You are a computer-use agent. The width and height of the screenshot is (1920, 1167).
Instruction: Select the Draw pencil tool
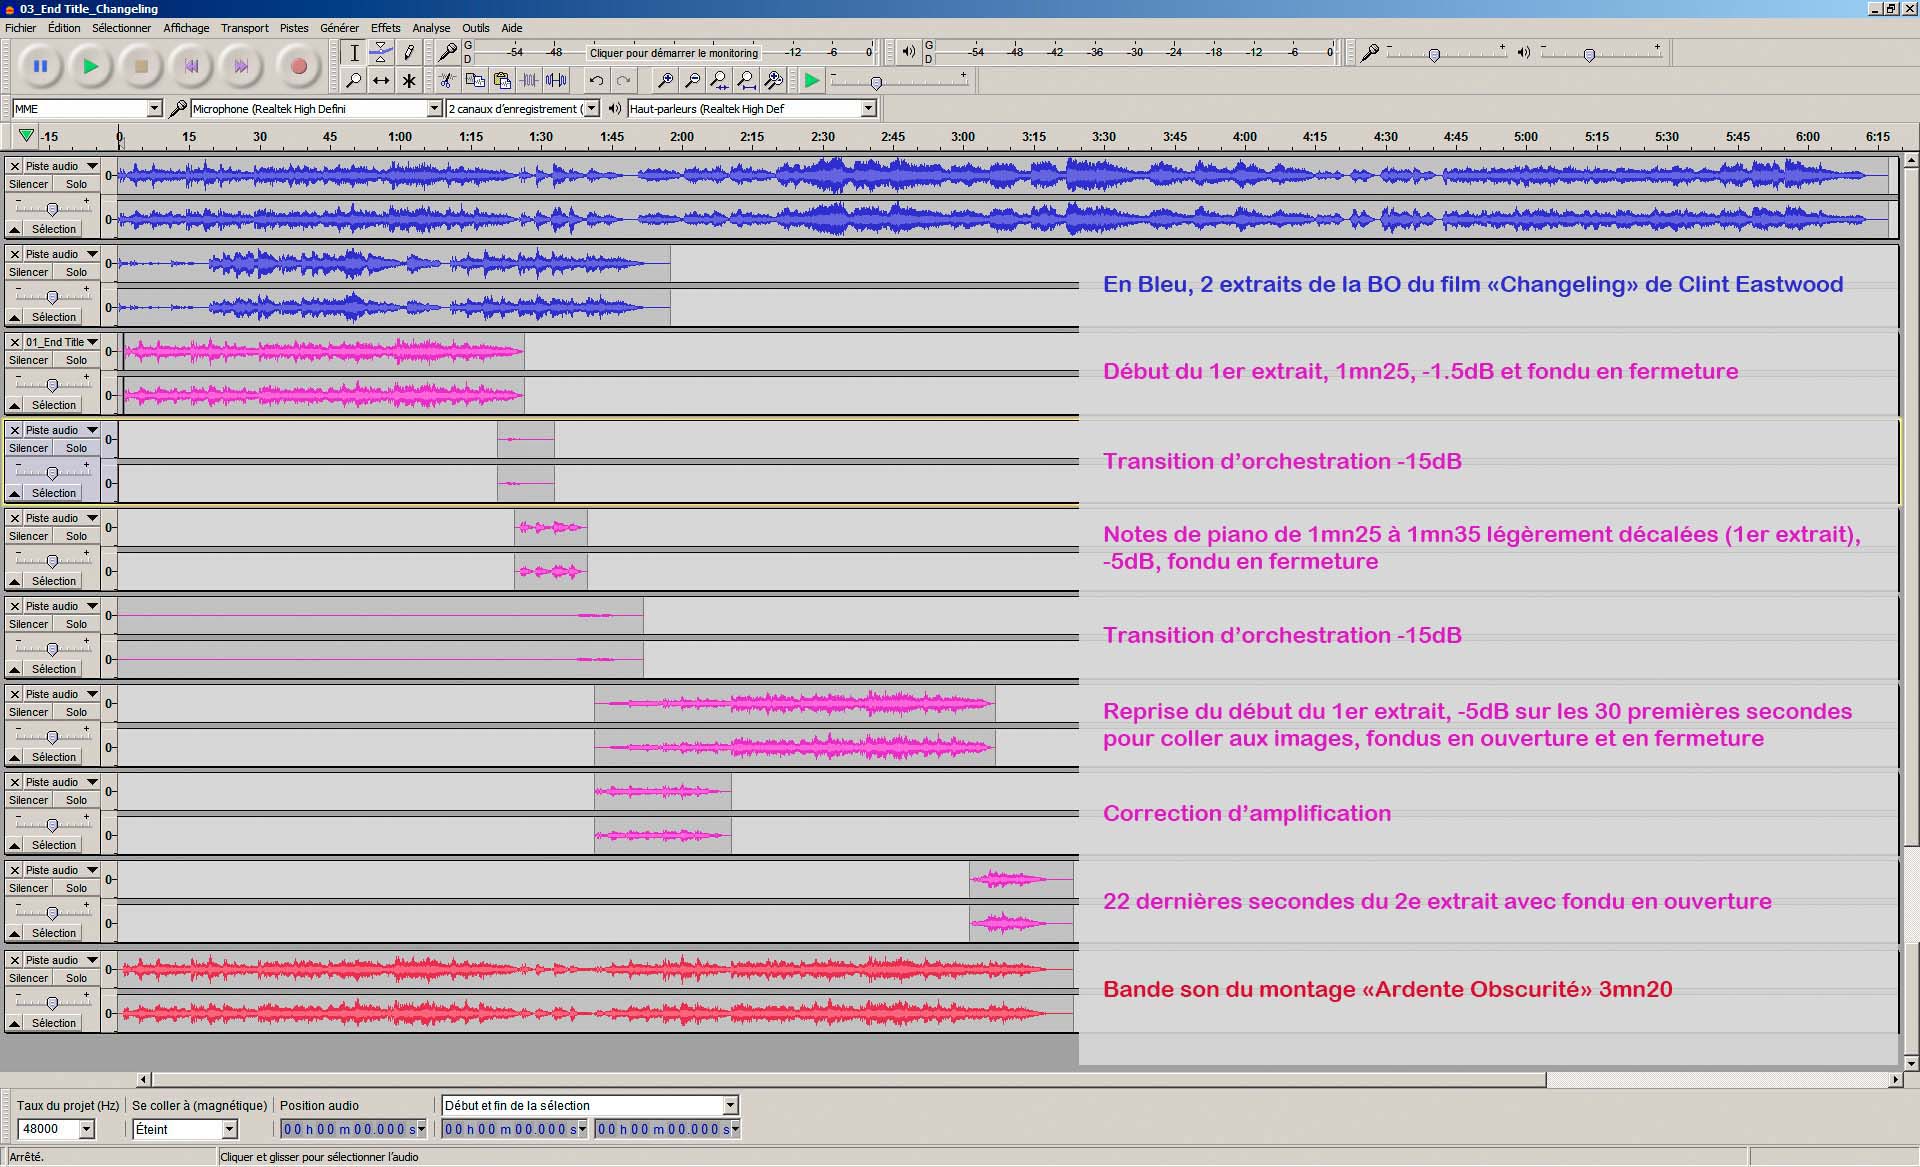click(x=409, y=52)
